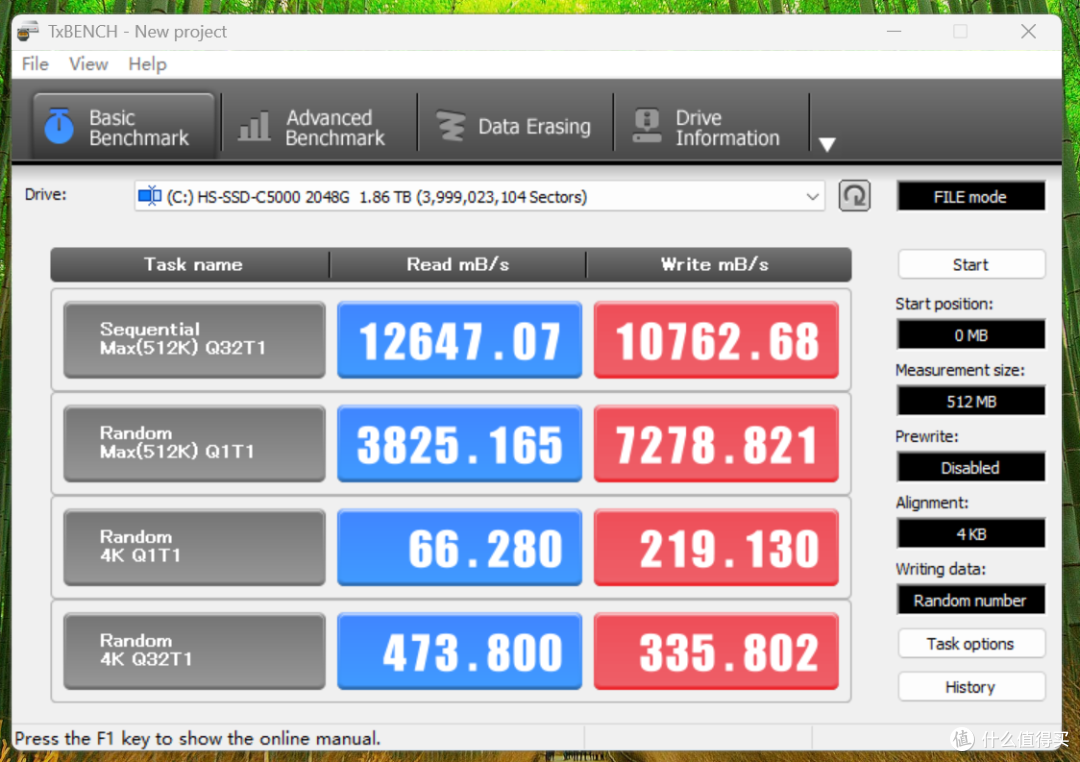Click the Advanced Benchmark bar chart icon

[254, 127]
